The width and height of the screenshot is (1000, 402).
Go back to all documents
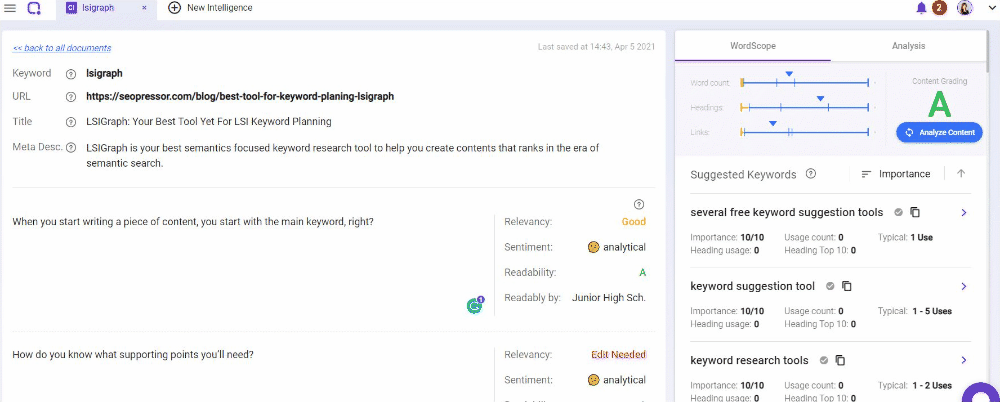(62, 48)
